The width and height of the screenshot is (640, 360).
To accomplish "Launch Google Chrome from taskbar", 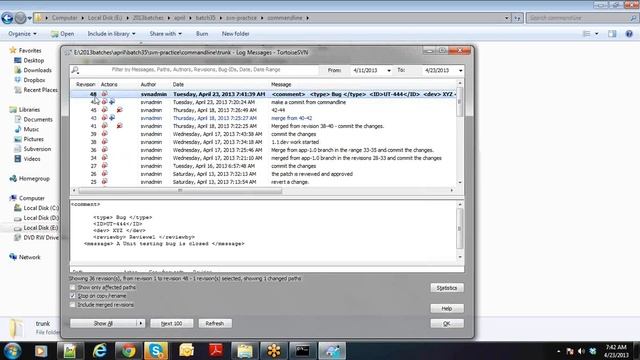I will click(x=128, y=351).
